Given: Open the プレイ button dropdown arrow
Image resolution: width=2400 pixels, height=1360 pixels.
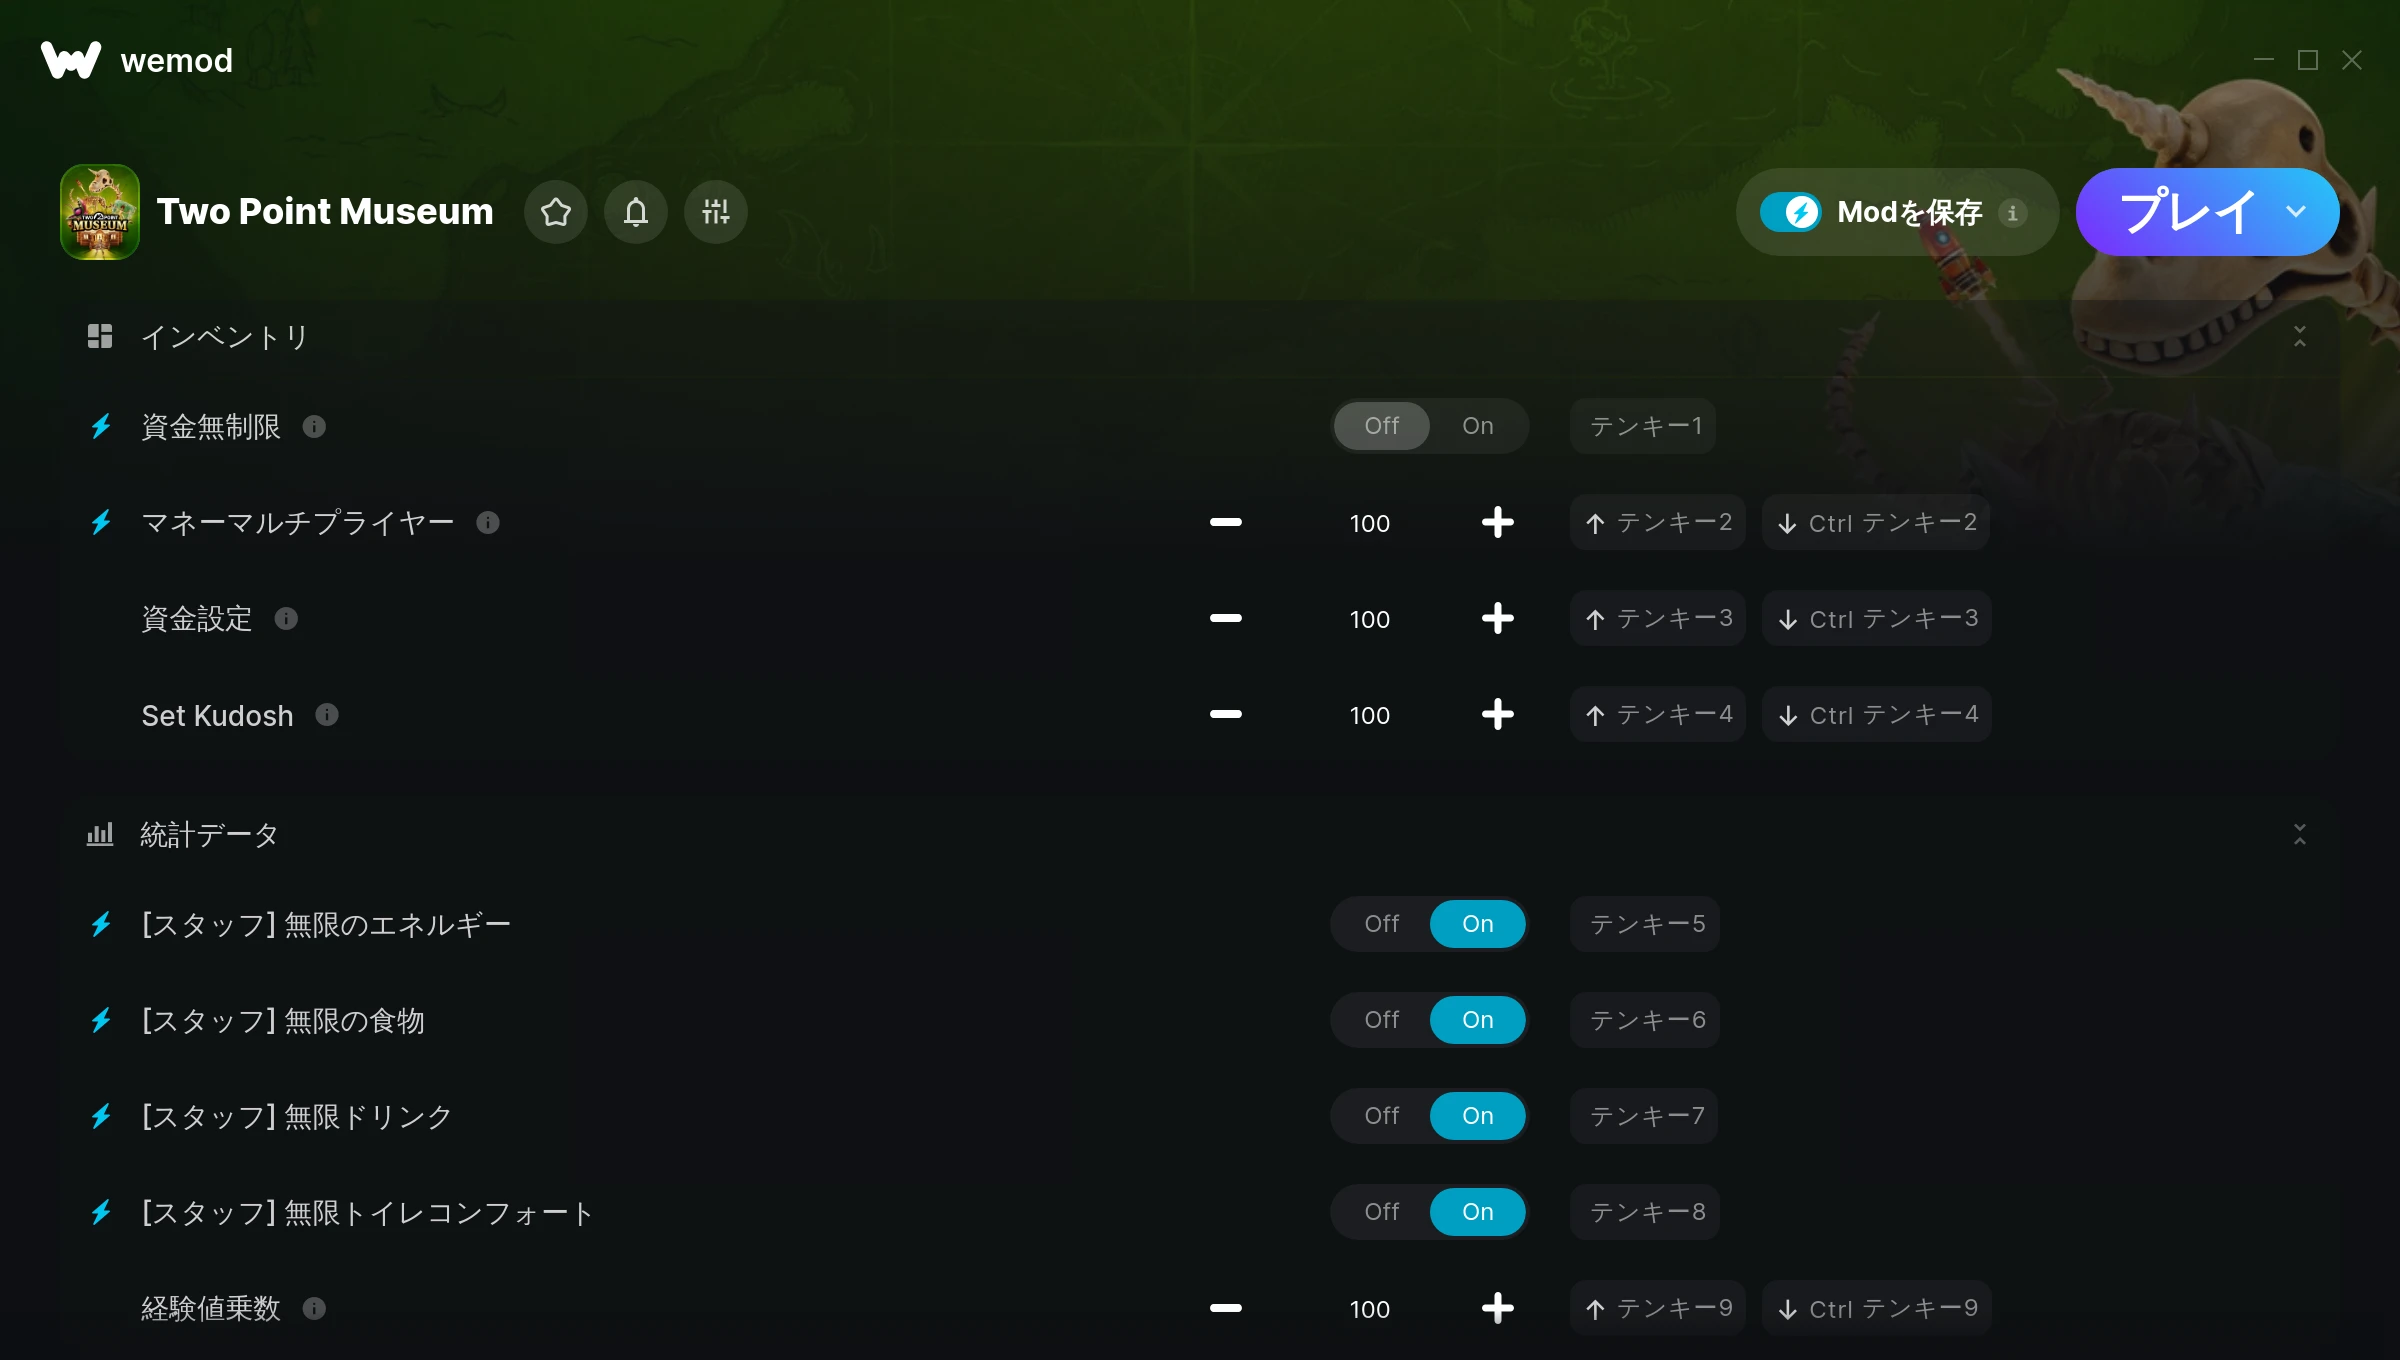Looking at the screenshot, I should tap(2296, 212).
